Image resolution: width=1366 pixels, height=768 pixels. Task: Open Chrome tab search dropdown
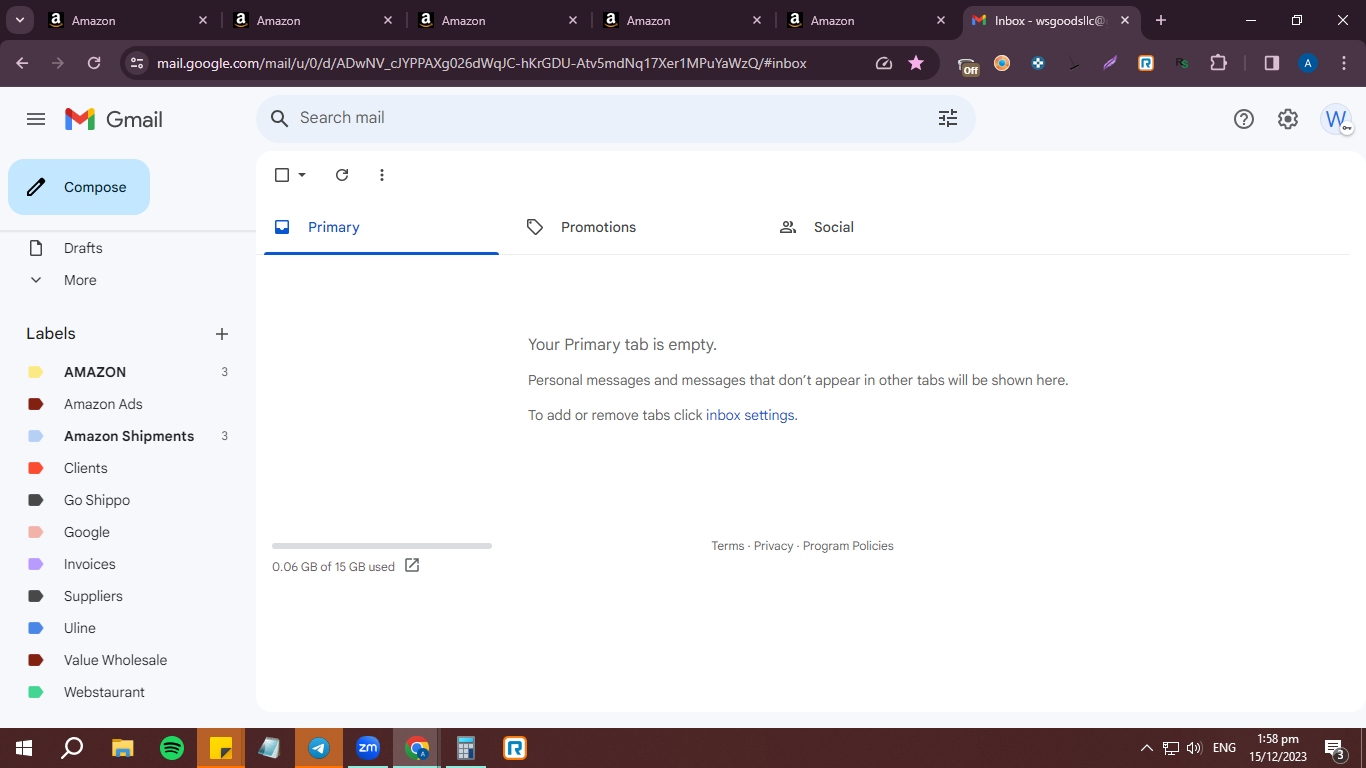tap(20, 20)
